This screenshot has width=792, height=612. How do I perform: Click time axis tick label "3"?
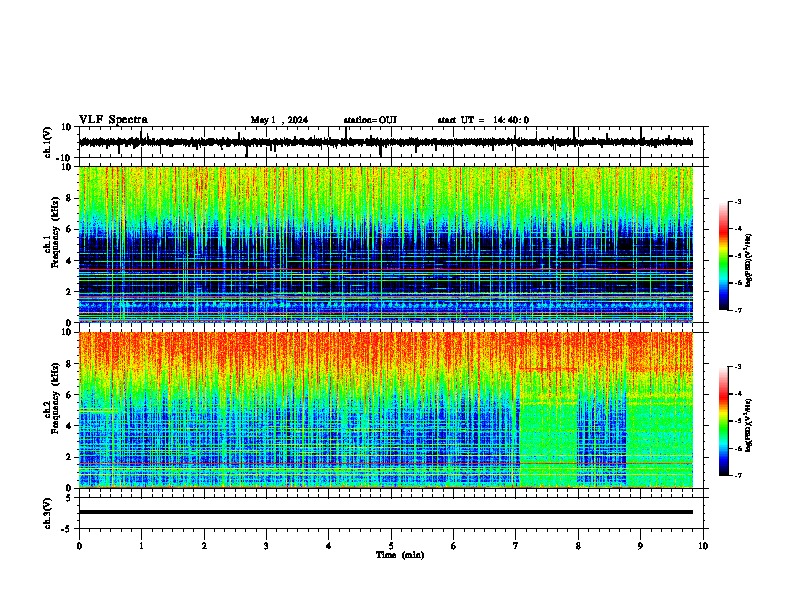(266, 546)
